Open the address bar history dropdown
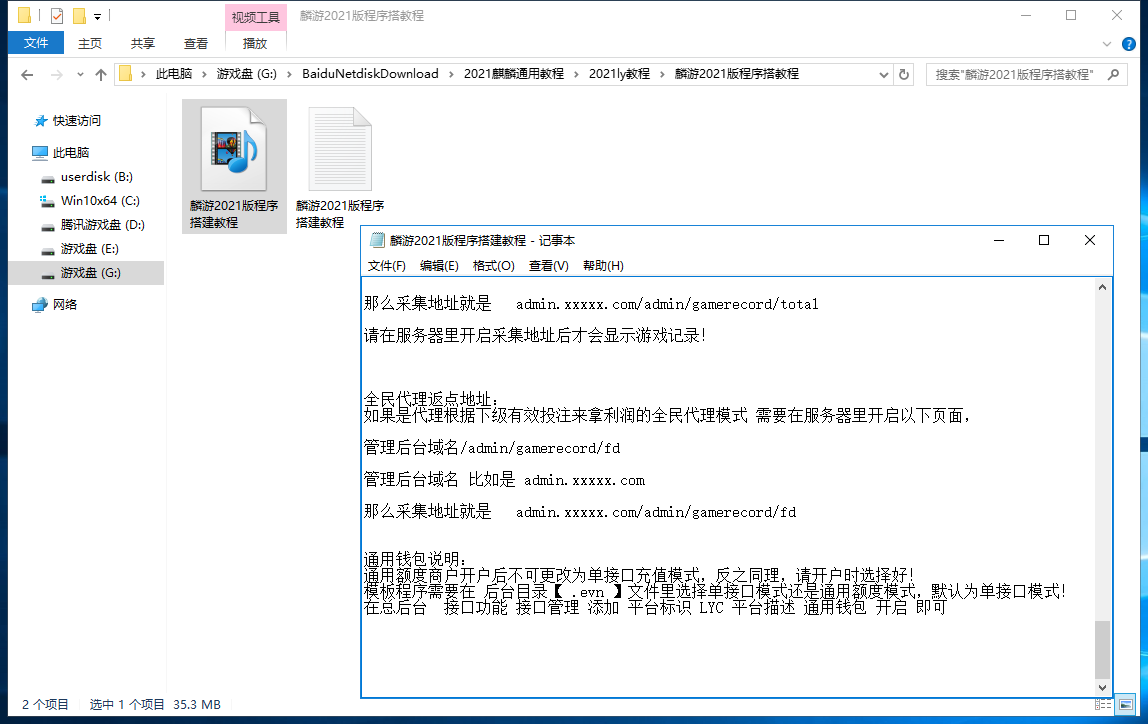The height and width of the screenshot is (724, 1148). (x=883, y=74)
